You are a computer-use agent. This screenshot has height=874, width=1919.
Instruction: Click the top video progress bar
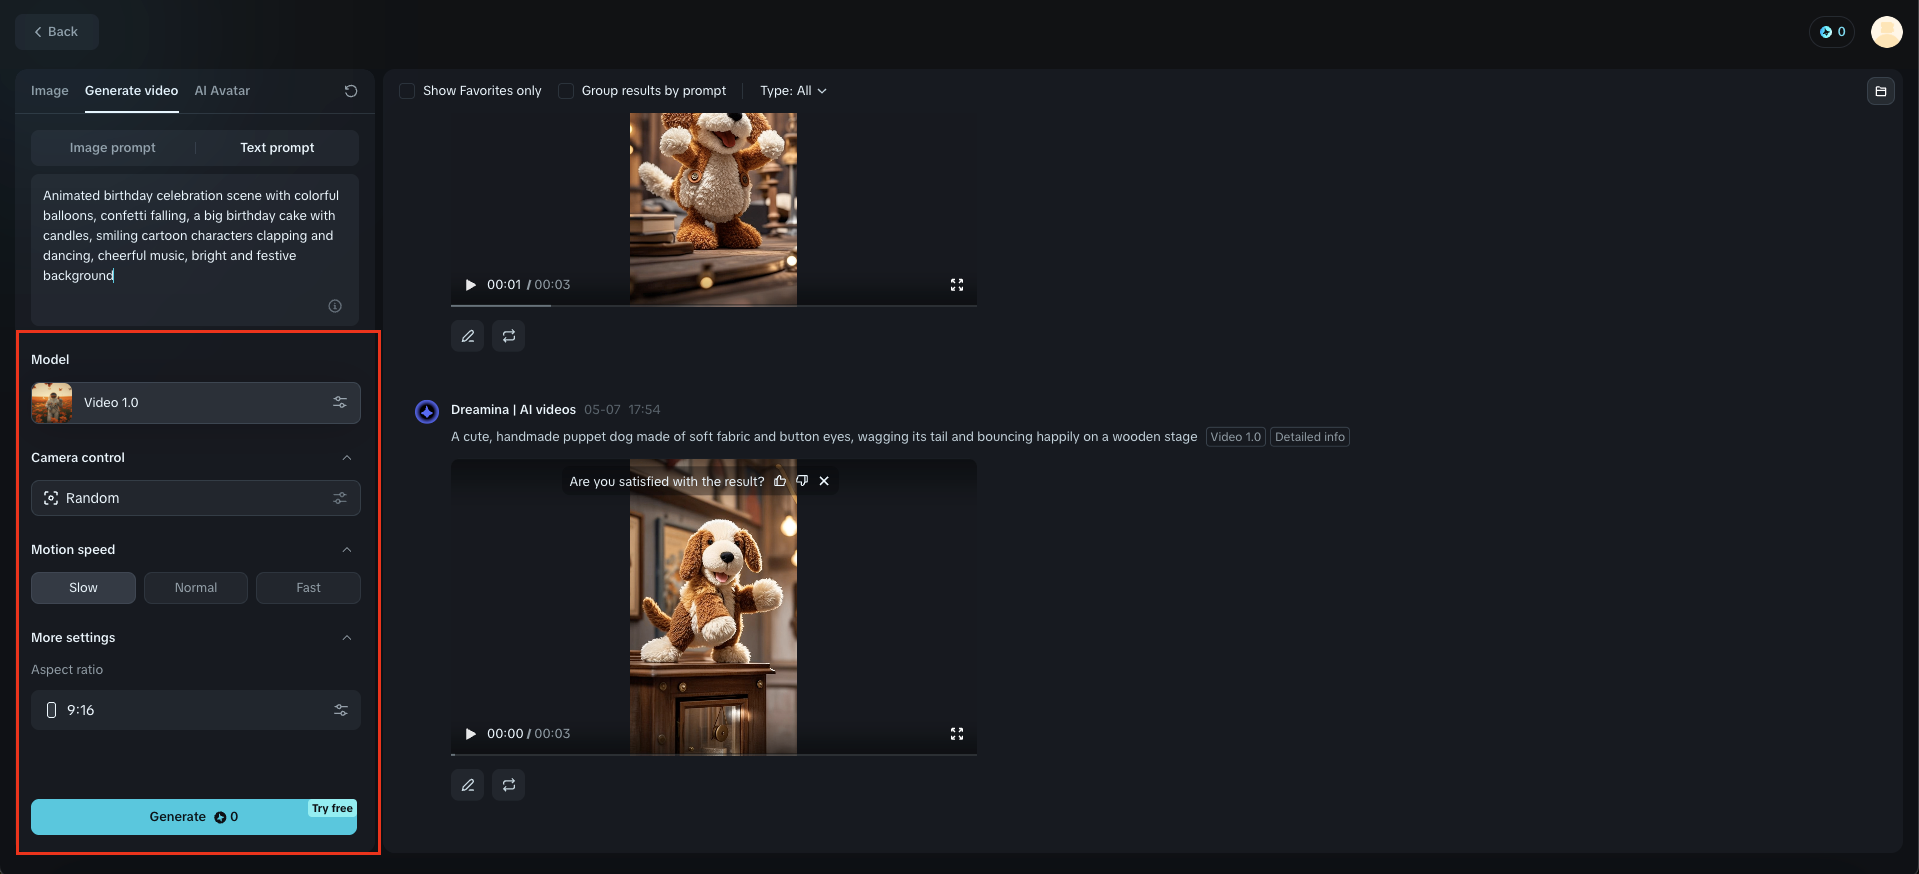[x=713, y=305]
